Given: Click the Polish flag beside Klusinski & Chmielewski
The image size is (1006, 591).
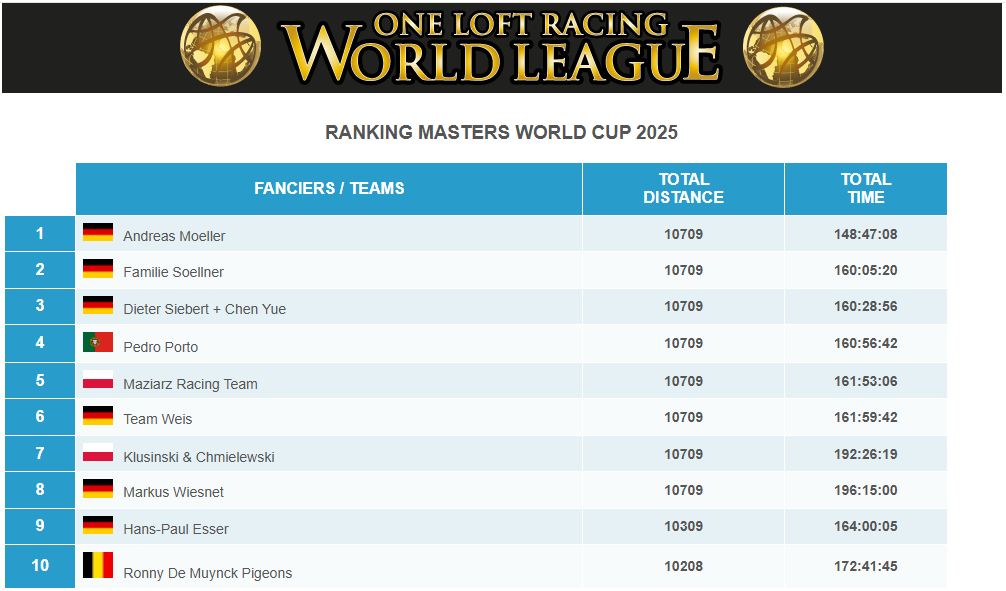Looking at the screenshot, I should [x=98, y=453].
